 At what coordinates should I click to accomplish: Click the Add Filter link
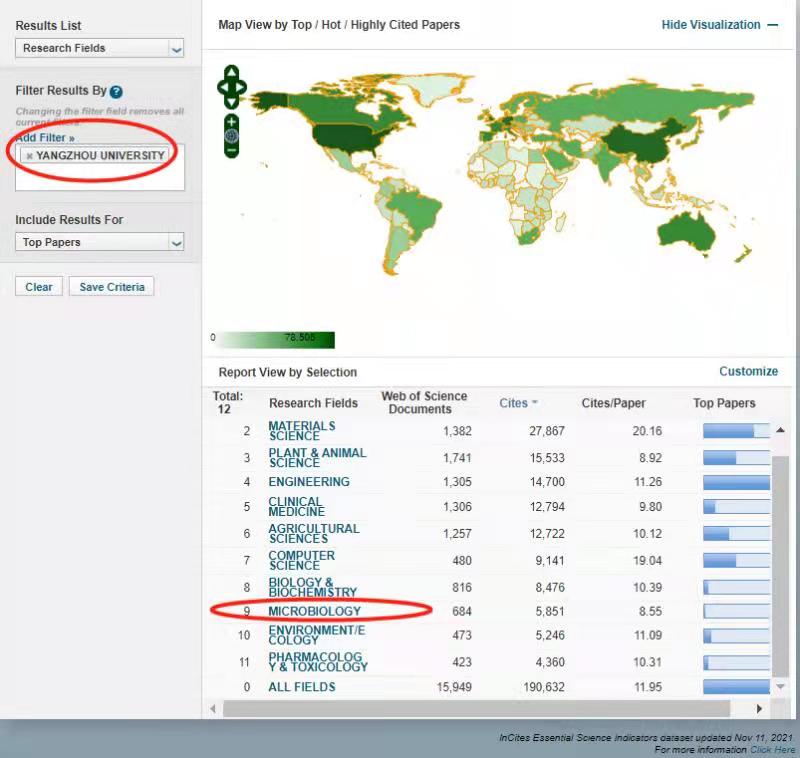[45, 137]
